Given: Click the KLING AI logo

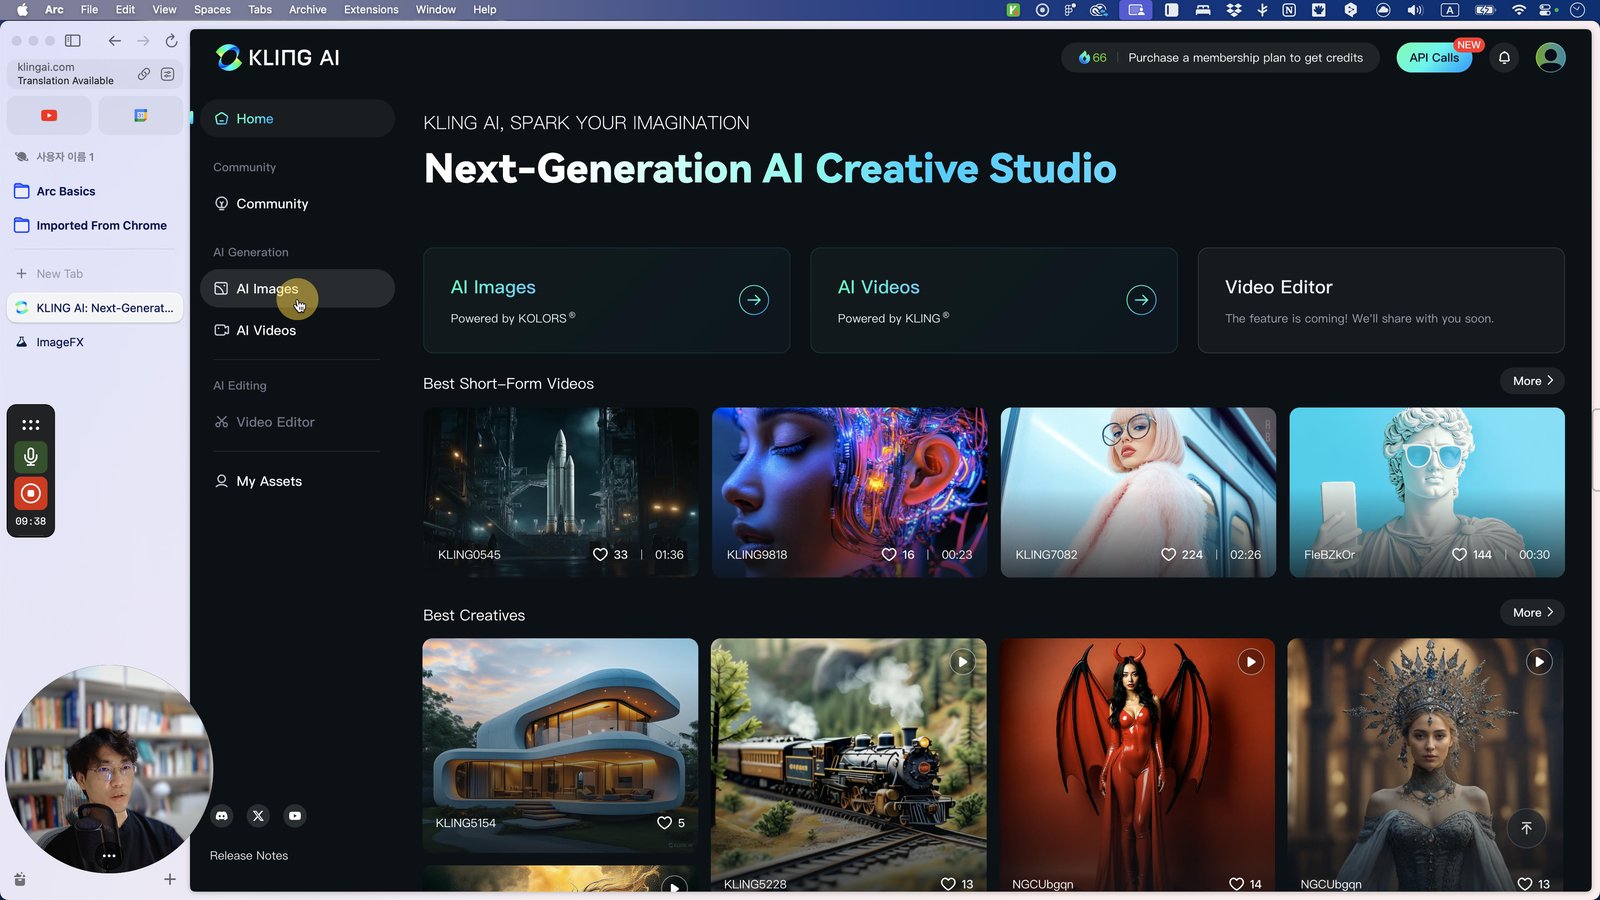Looking at the screenshot, I should click(x=278, y=58).
